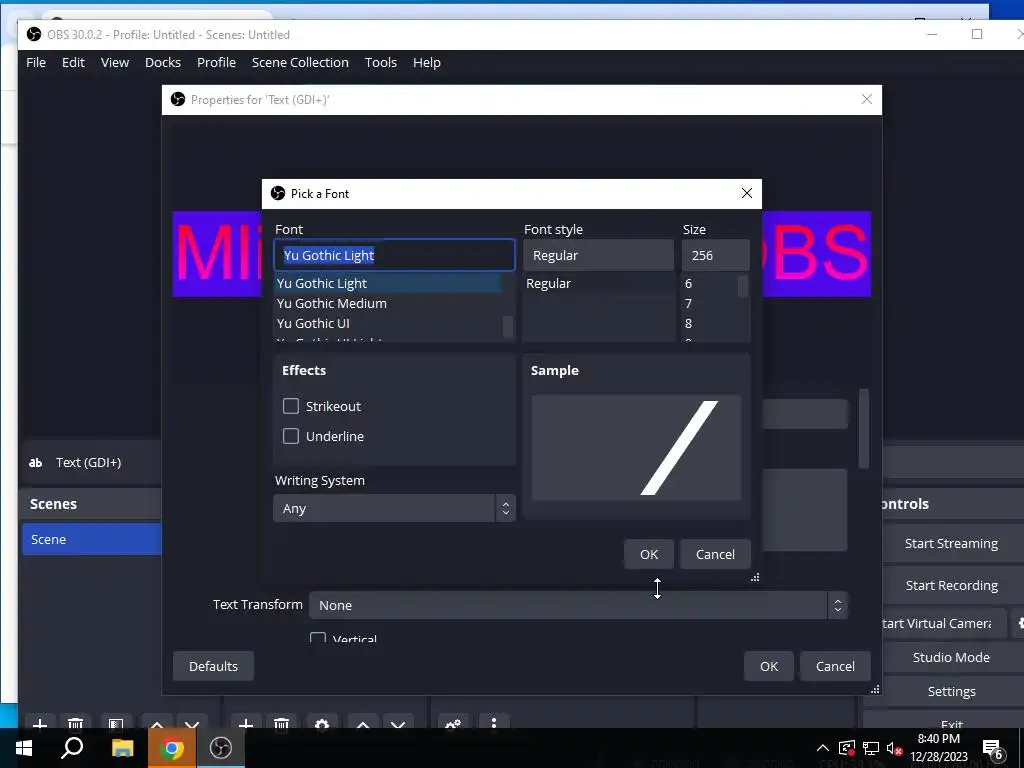
Task: Open File Explorer from taskbar
Action: point(122,748)
